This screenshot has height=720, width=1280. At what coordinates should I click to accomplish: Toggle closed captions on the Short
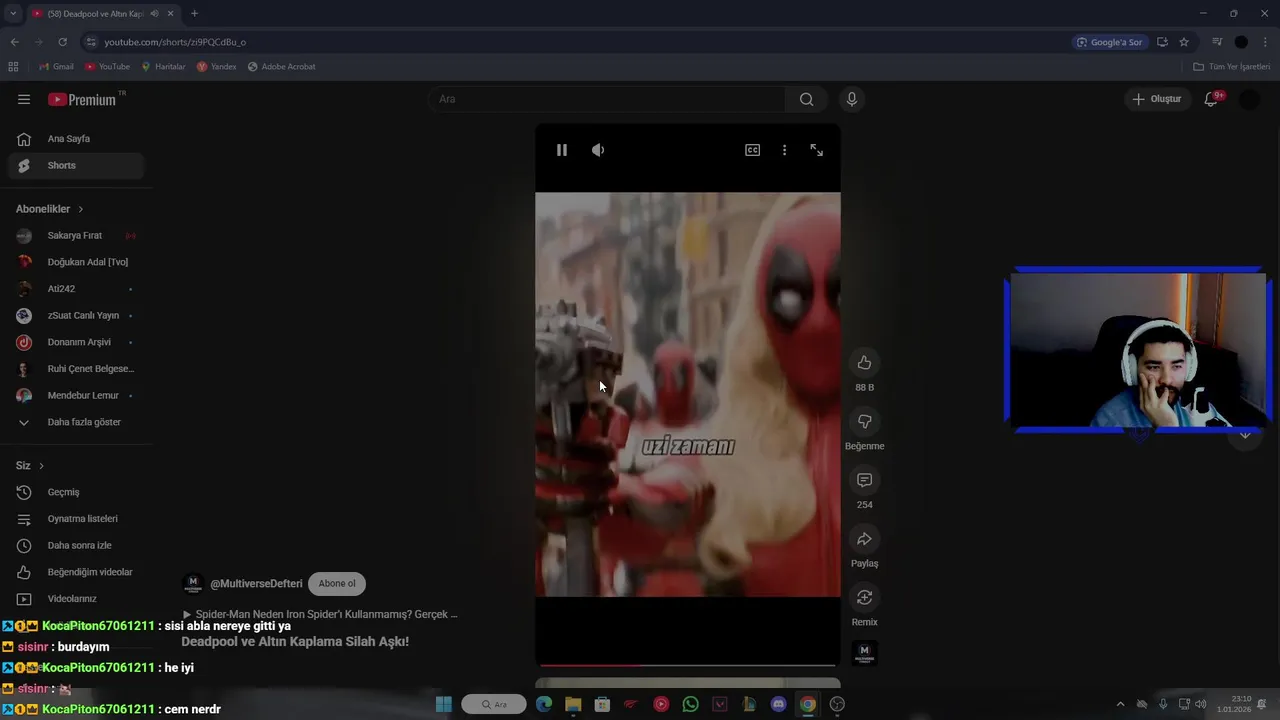[752, 150]
